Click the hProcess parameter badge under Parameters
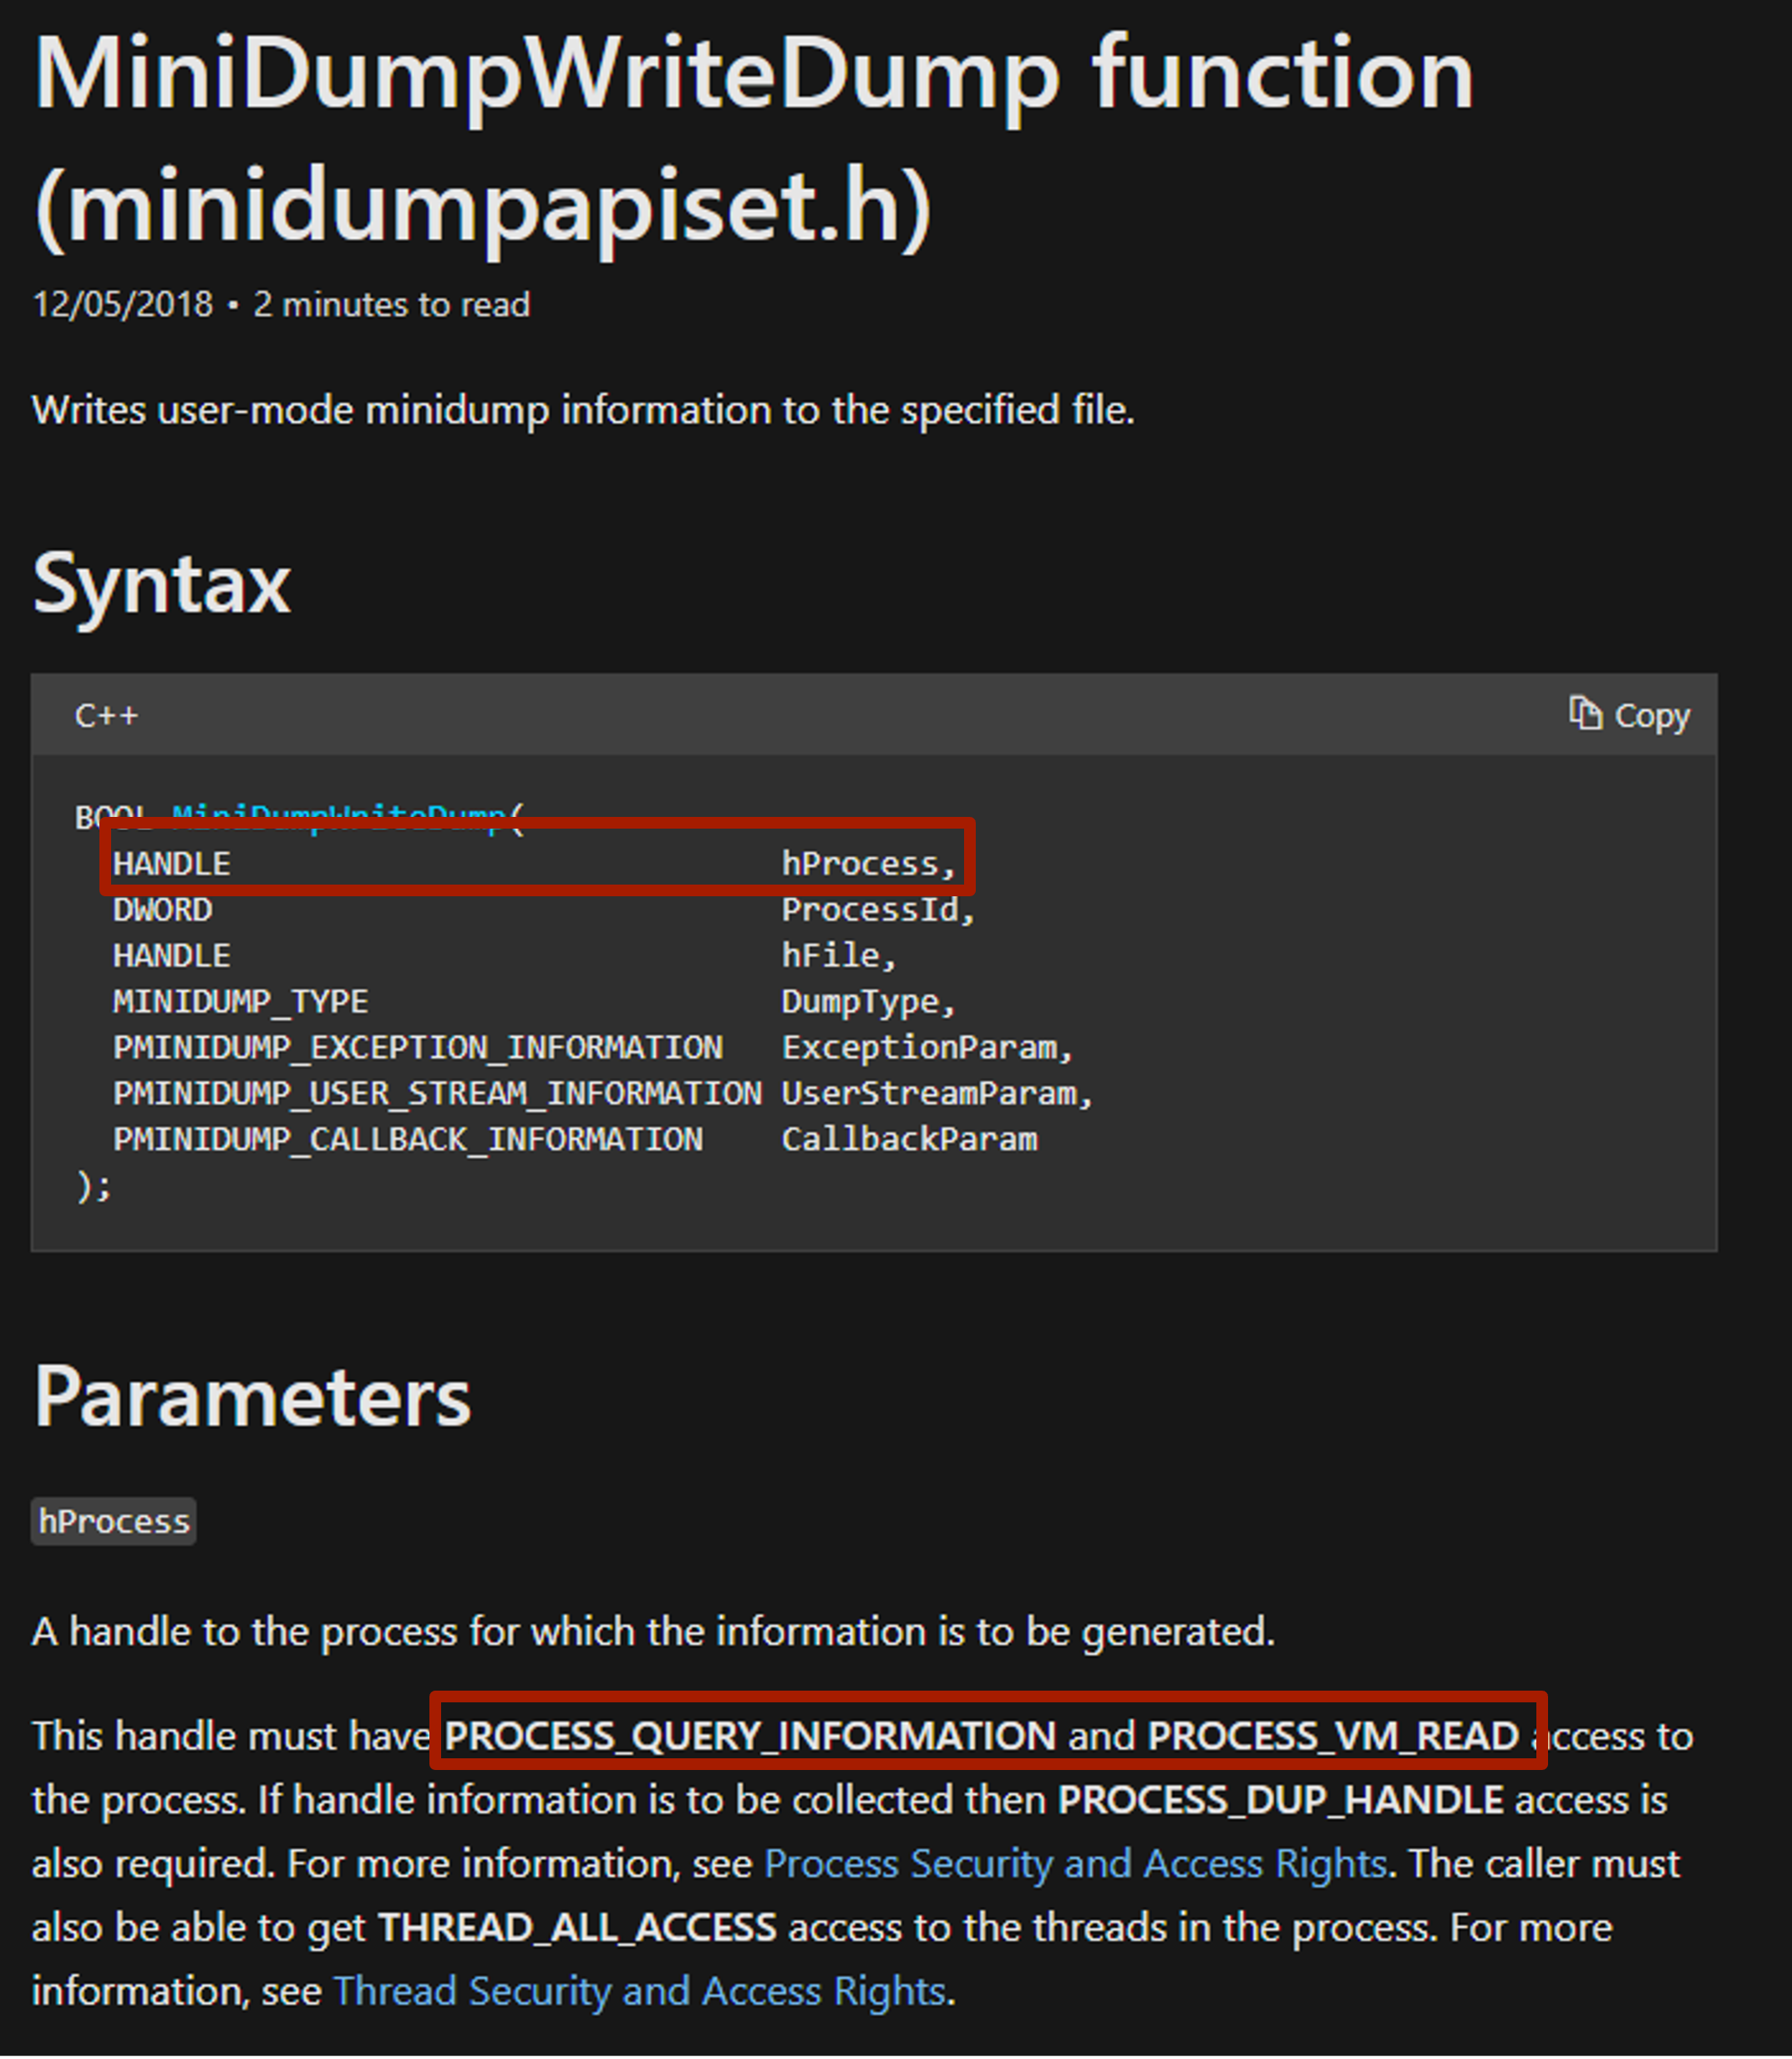This screenshot has width=1792, height=2059. [x=114, y=1521]
